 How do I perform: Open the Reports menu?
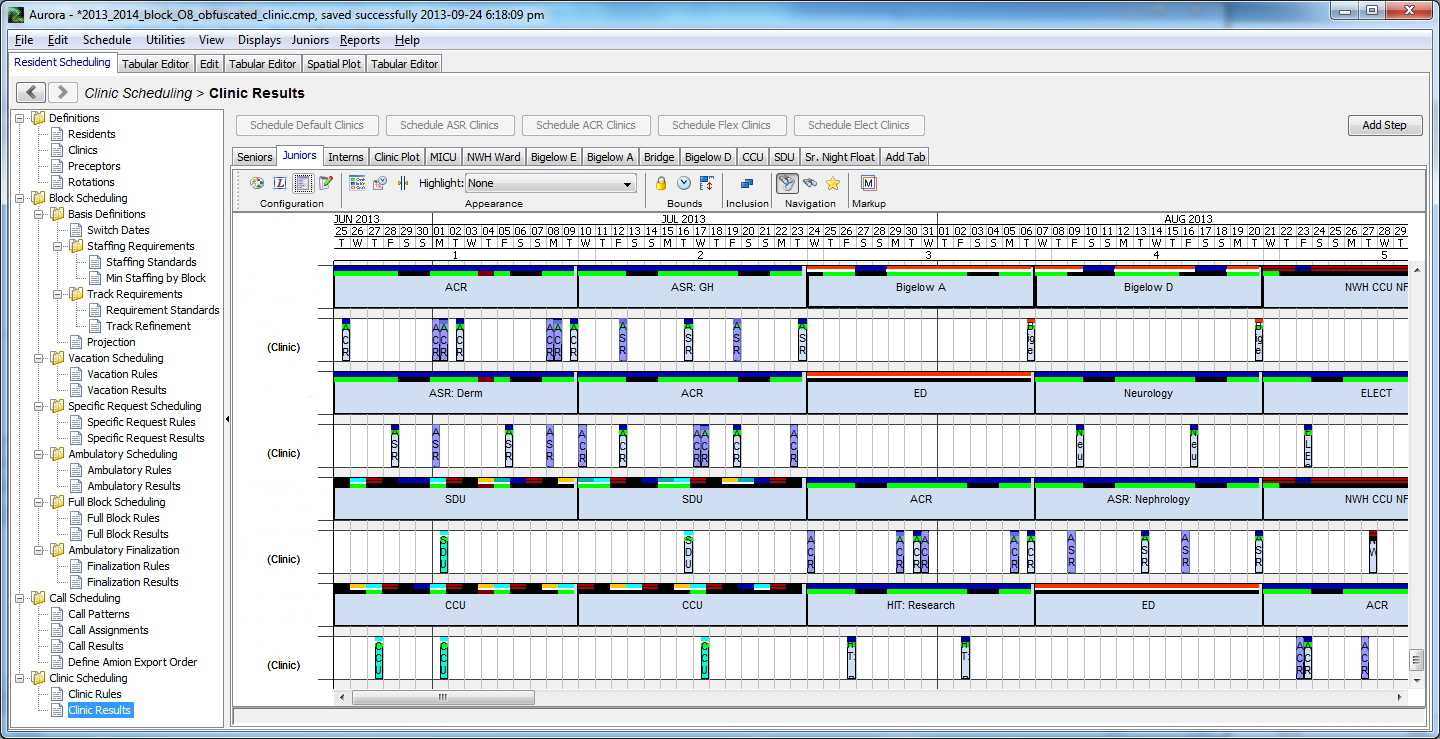pos(359,40)
